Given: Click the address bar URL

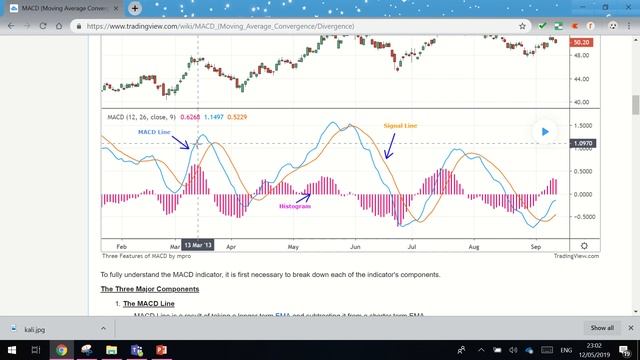Looking at the screenshot, I should (x=220, y=26).
